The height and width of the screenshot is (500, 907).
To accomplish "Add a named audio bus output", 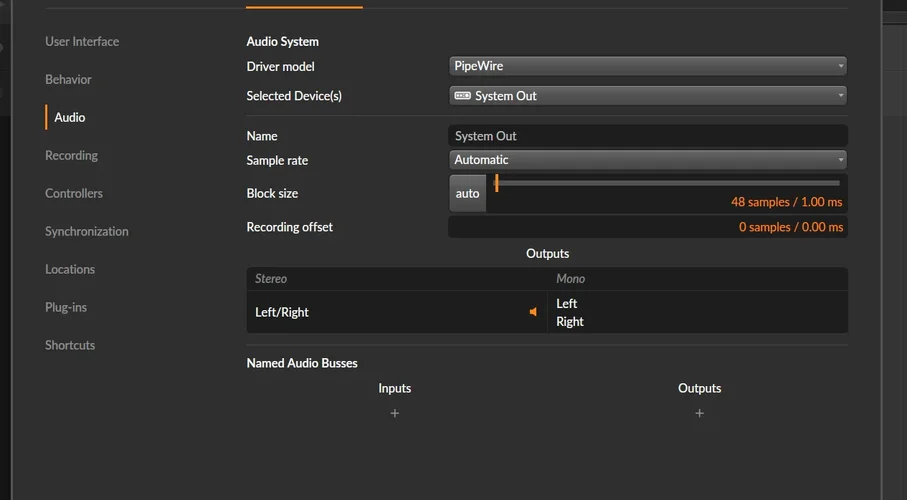I will coord(699,413).
